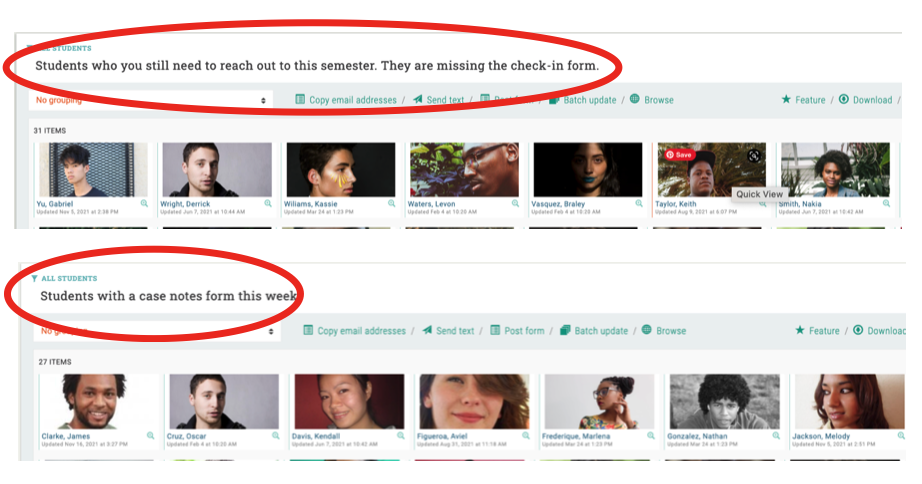
Task: Click magnifier icon beside Wright, Derrick
Action: (x=268, y=203)
